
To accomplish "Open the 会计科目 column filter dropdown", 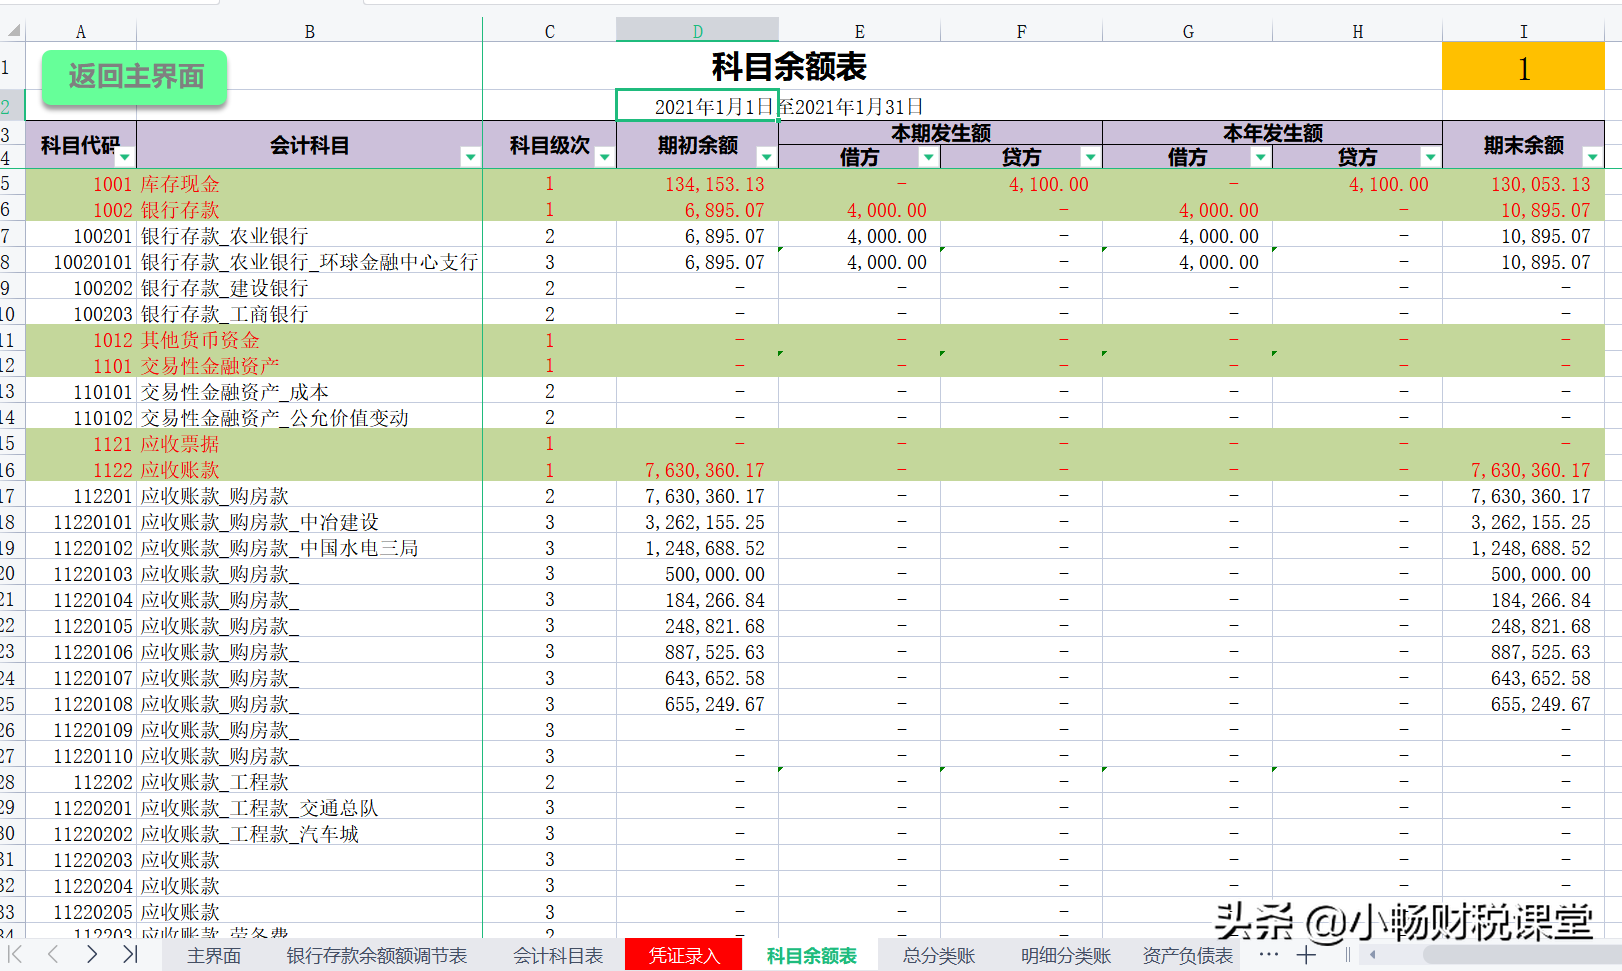I will pos(470,157).
